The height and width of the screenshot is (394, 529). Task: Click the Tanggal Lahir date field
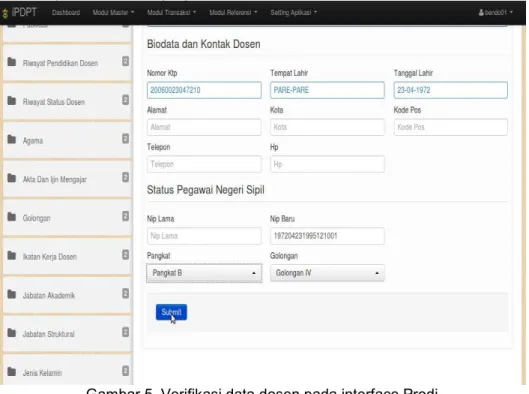(x=450, y=90)
